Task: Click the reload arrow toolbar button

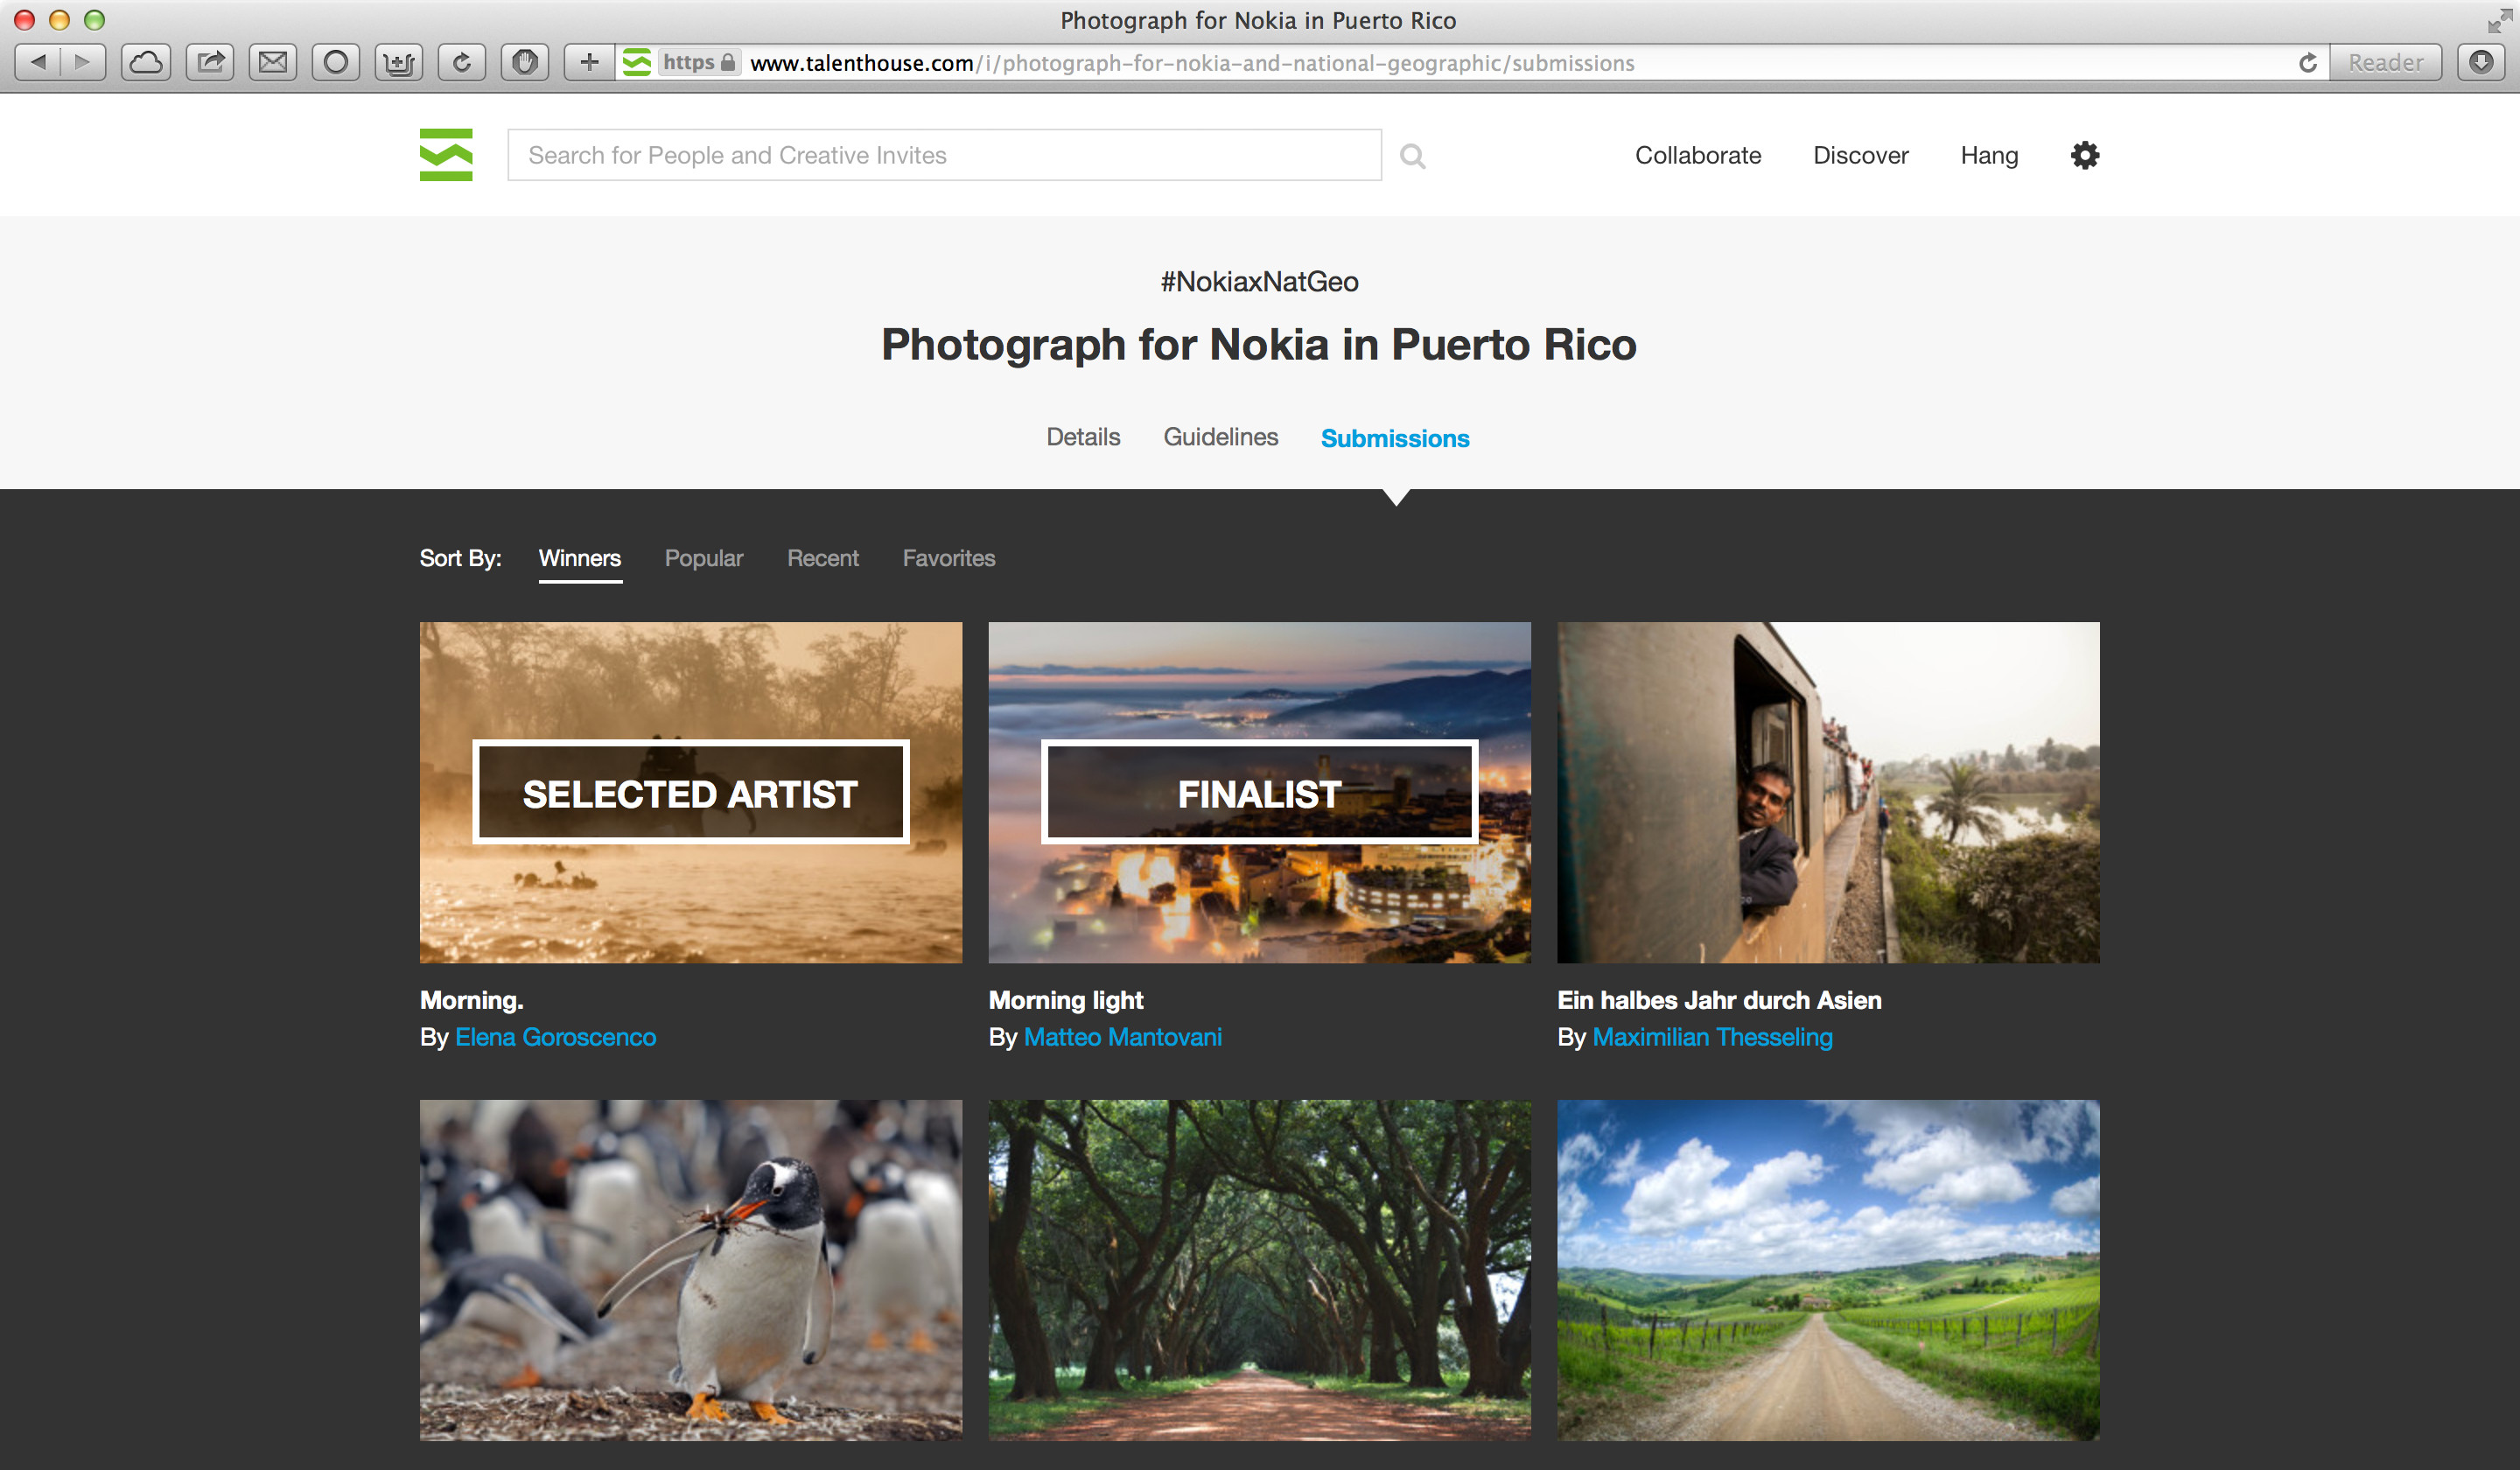Action: tap(462, 62)
